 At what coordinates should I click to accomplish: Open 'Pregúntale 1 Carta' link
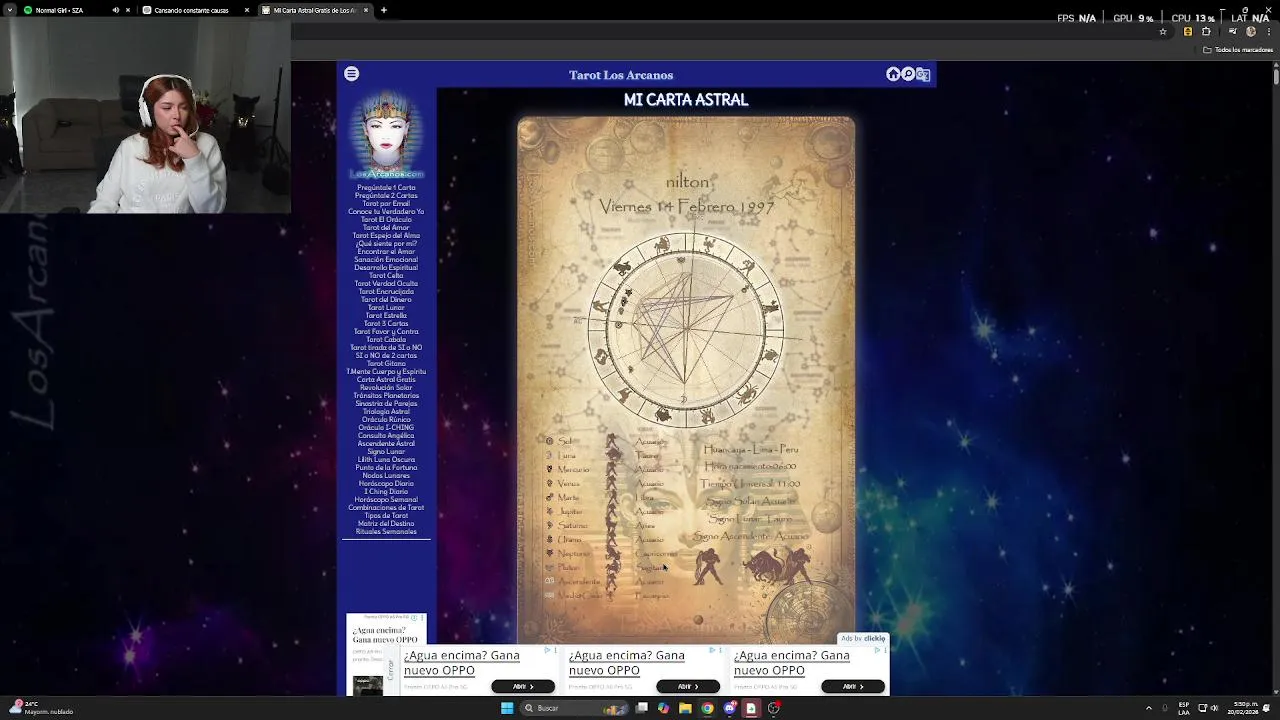click(386, 188)
